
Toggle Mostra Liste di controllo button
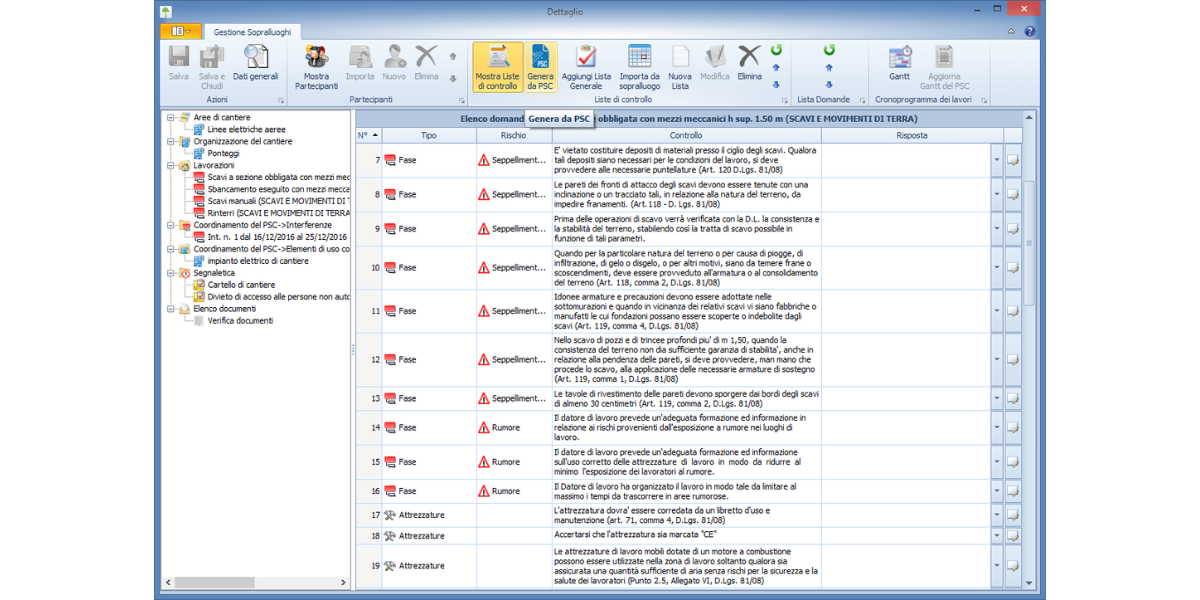[496, 66]
